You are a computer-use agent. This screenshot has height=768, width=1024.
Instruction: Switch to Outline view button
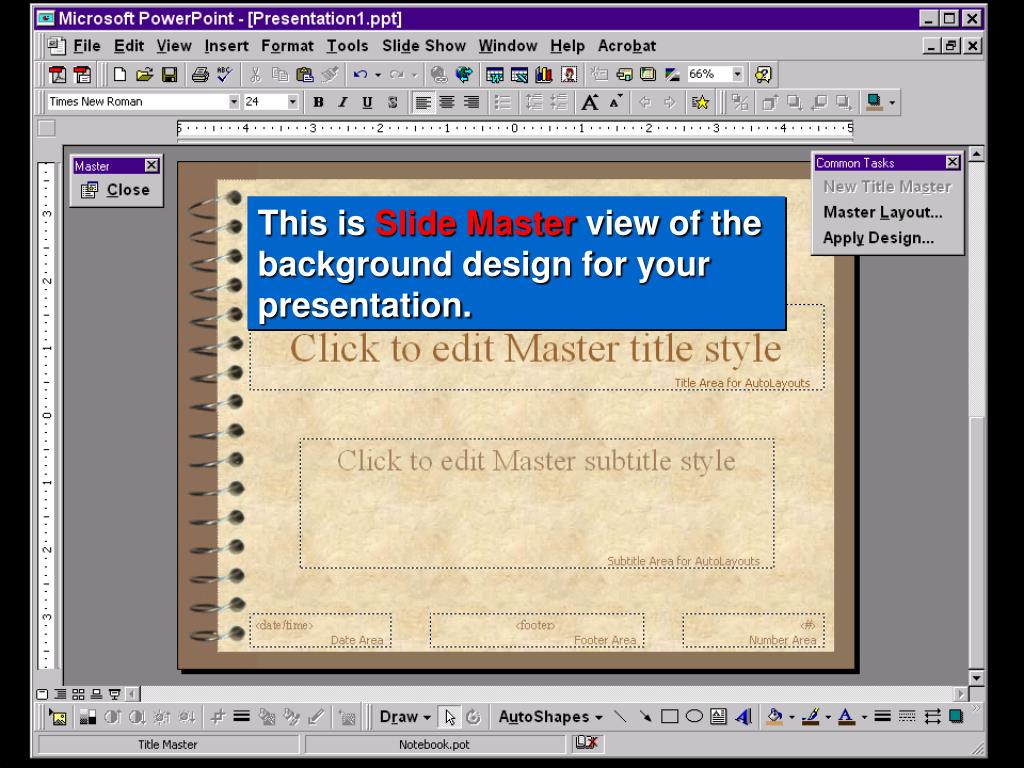pos(60,694)
